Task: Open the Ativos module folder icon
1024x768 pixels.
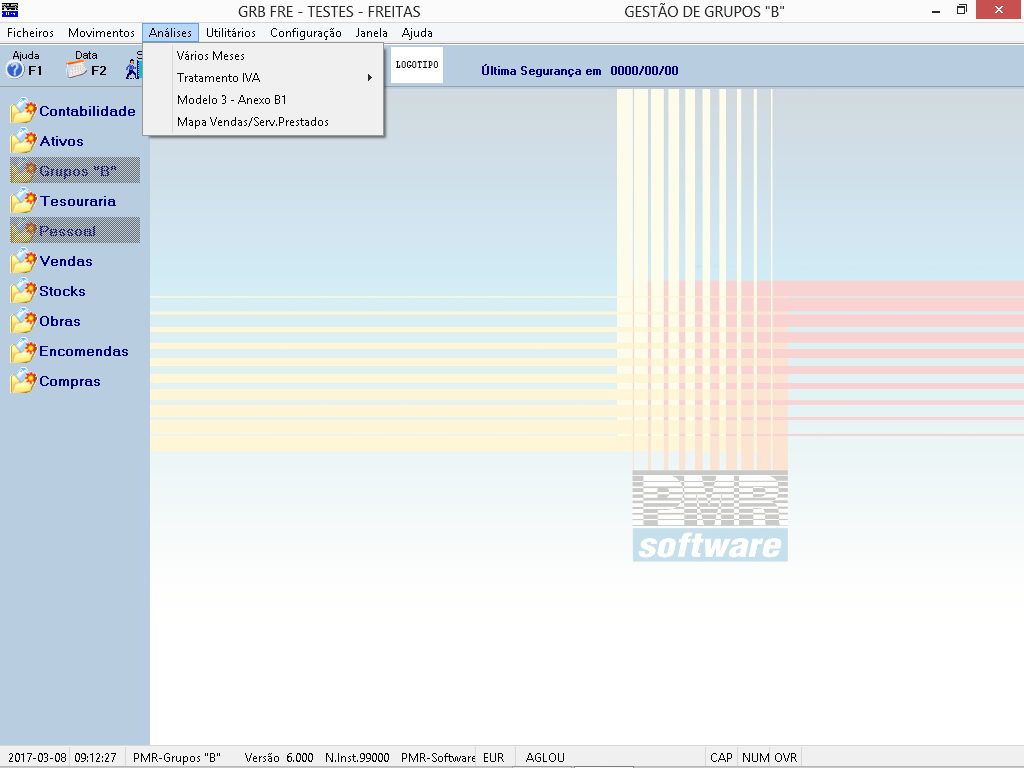Action: (24, 141)
